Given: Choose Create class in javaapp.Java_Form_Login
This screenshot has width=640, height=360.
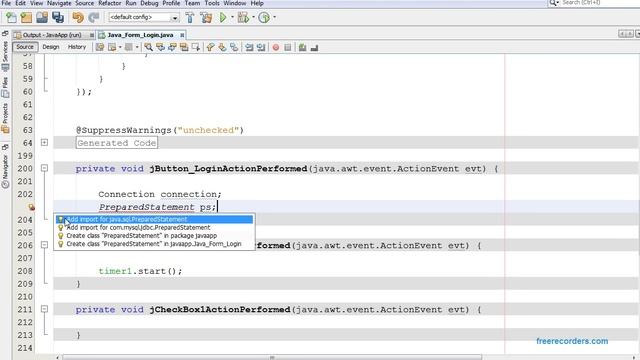Looking at the screenshot, I should coord(154,244).
